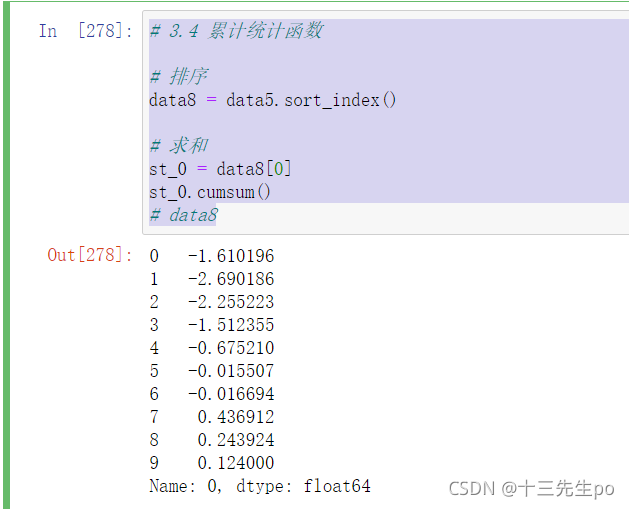Image resolution: width=629 pixels, height=509 pixels.
Task: Click the '# 求和' comment line
Action: 179,146
